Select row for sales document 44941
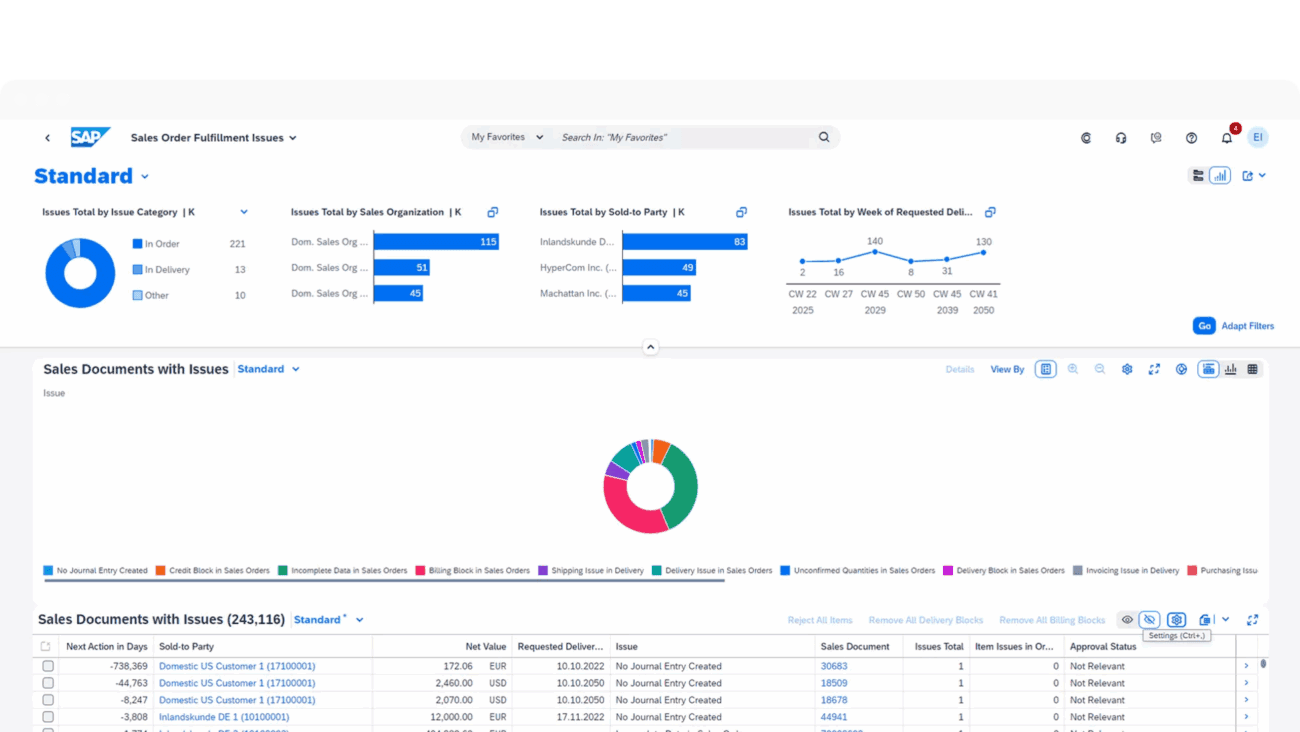The height and width of the screenshot is (732, 1300). 47,717
